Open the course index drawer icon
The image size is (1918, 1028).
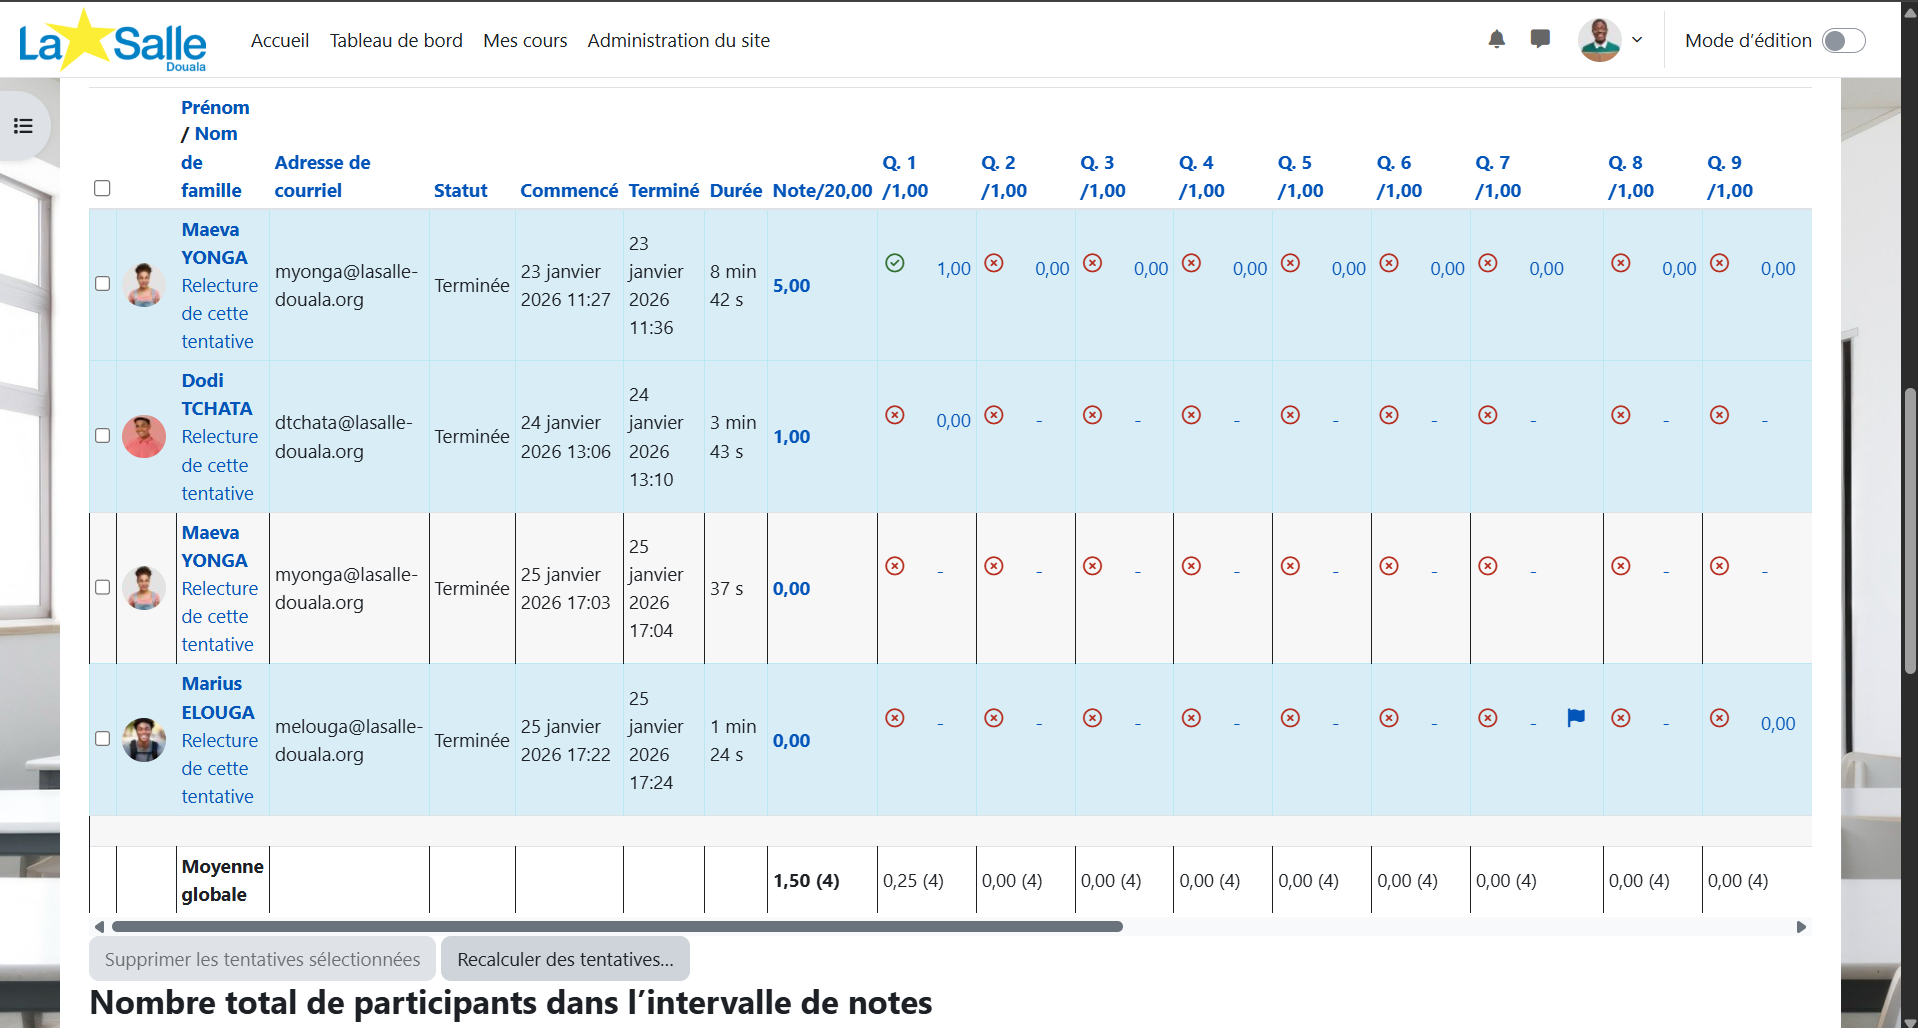pyautogui.click(x=23, y=126)
